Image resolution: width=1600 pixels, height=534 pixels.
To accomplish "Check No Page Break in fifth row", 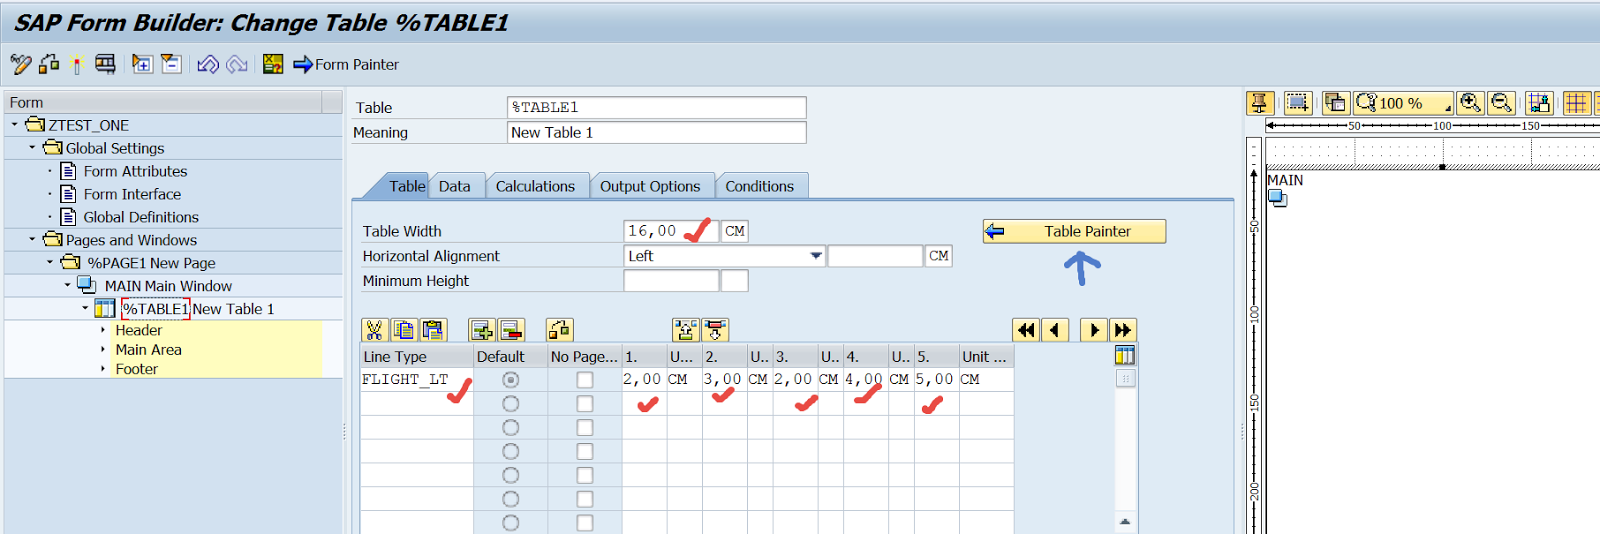I will (x=585, y=476).
